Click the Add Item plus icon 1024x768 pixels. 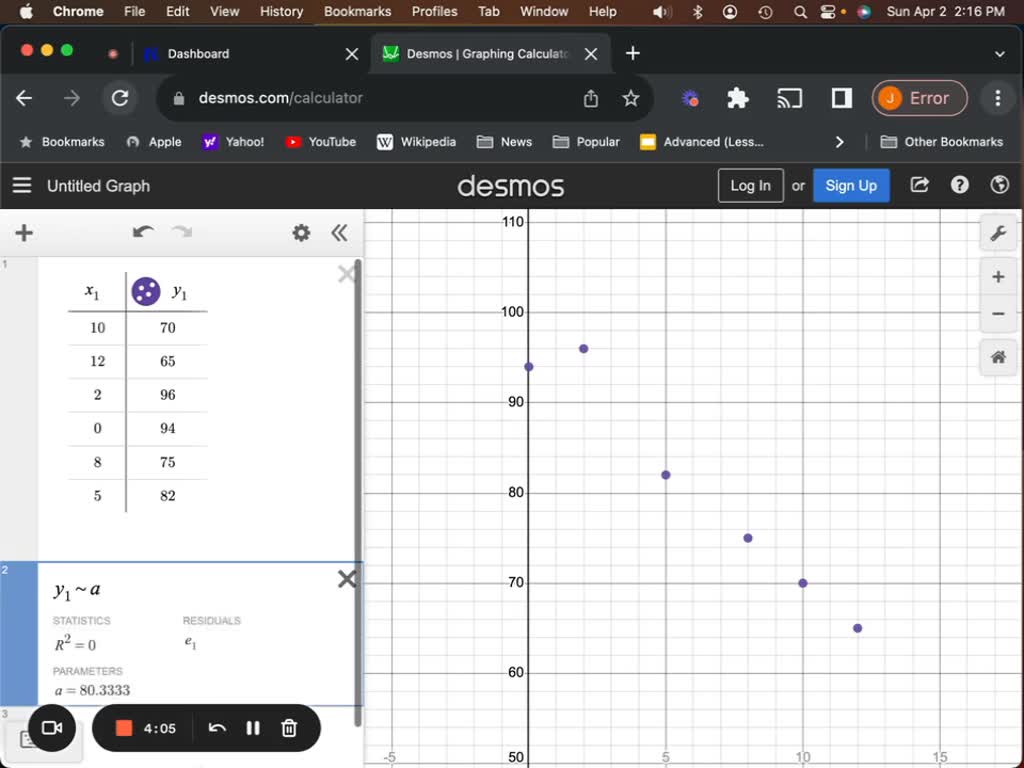click(x=24, y=233)
